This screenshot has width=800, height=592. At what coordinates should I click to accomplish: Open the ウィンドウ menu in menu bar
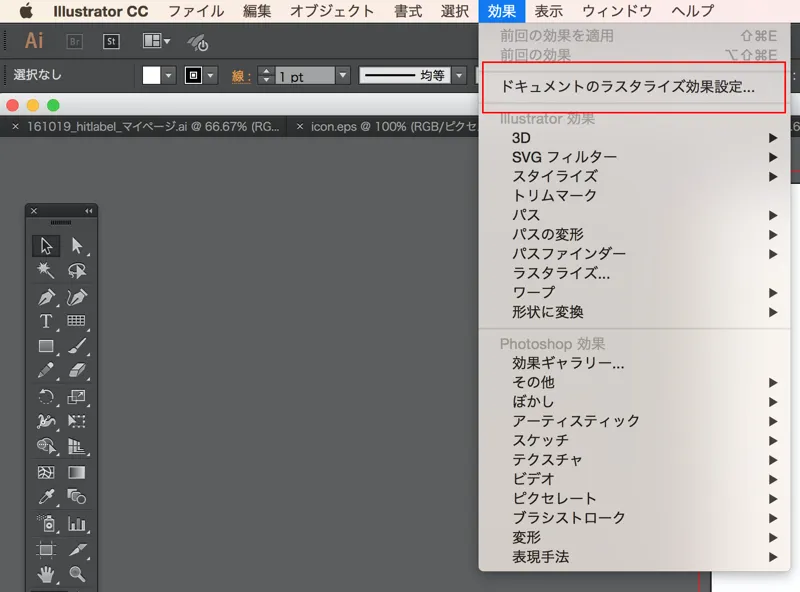617,11
